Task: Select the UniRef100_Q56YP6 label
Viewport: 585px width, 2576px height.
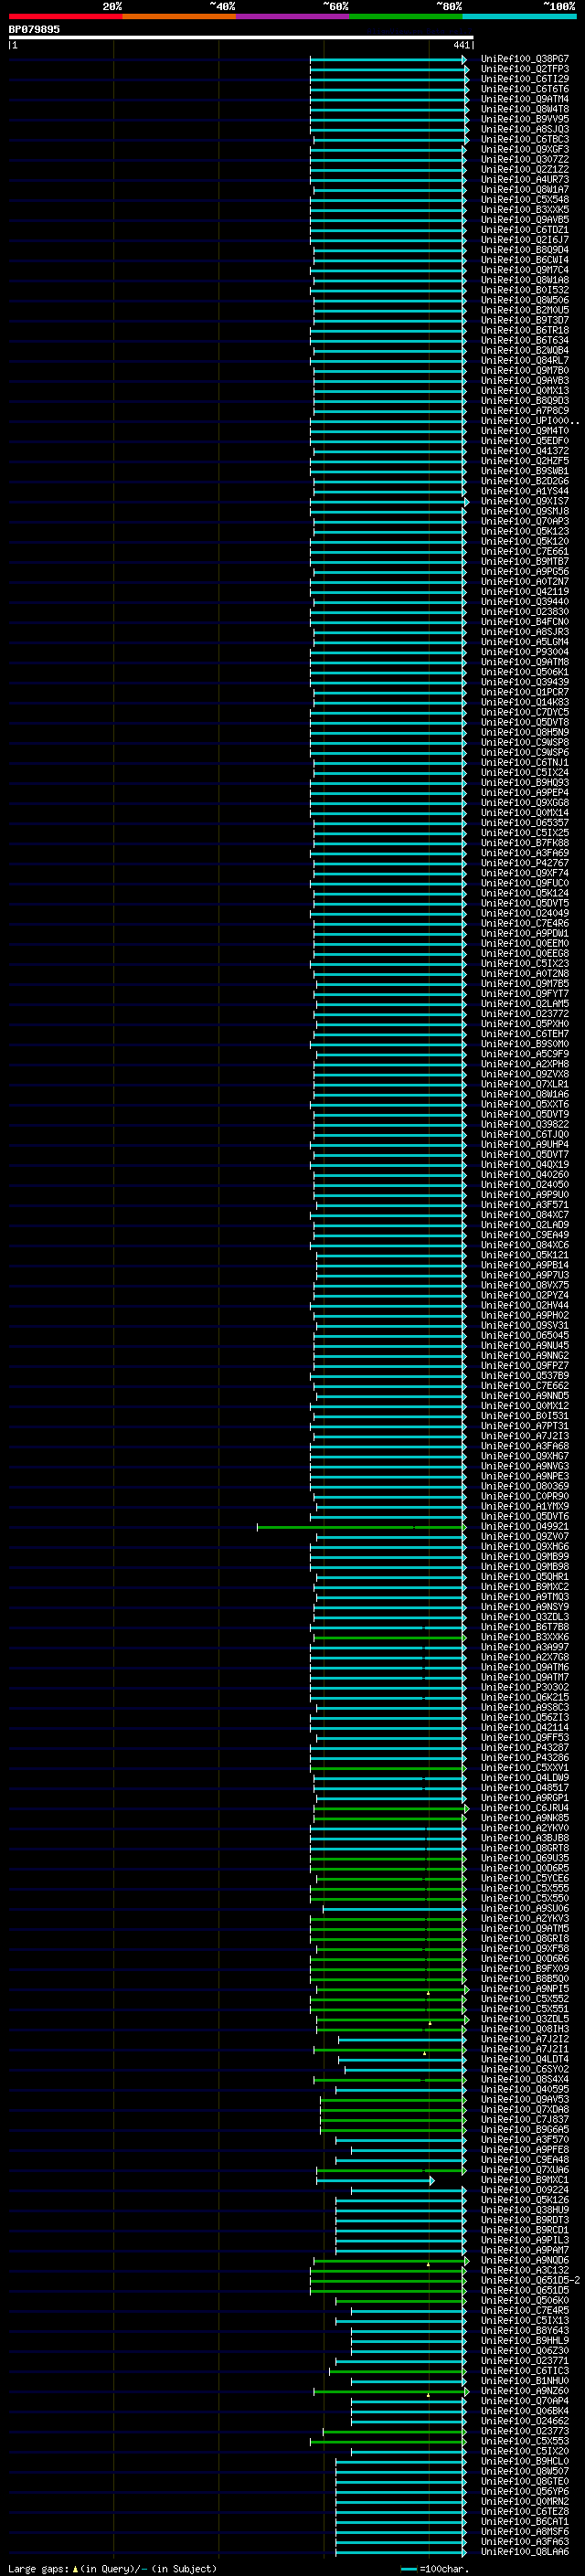Action: pos(525,2491)
